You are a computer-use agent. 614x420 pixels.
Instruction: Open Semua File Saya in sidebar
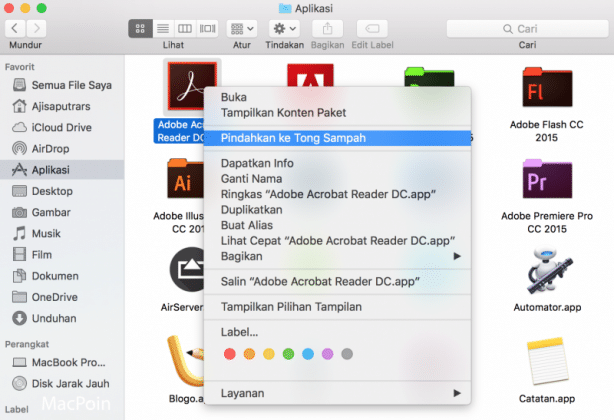(x=62, y=85)
